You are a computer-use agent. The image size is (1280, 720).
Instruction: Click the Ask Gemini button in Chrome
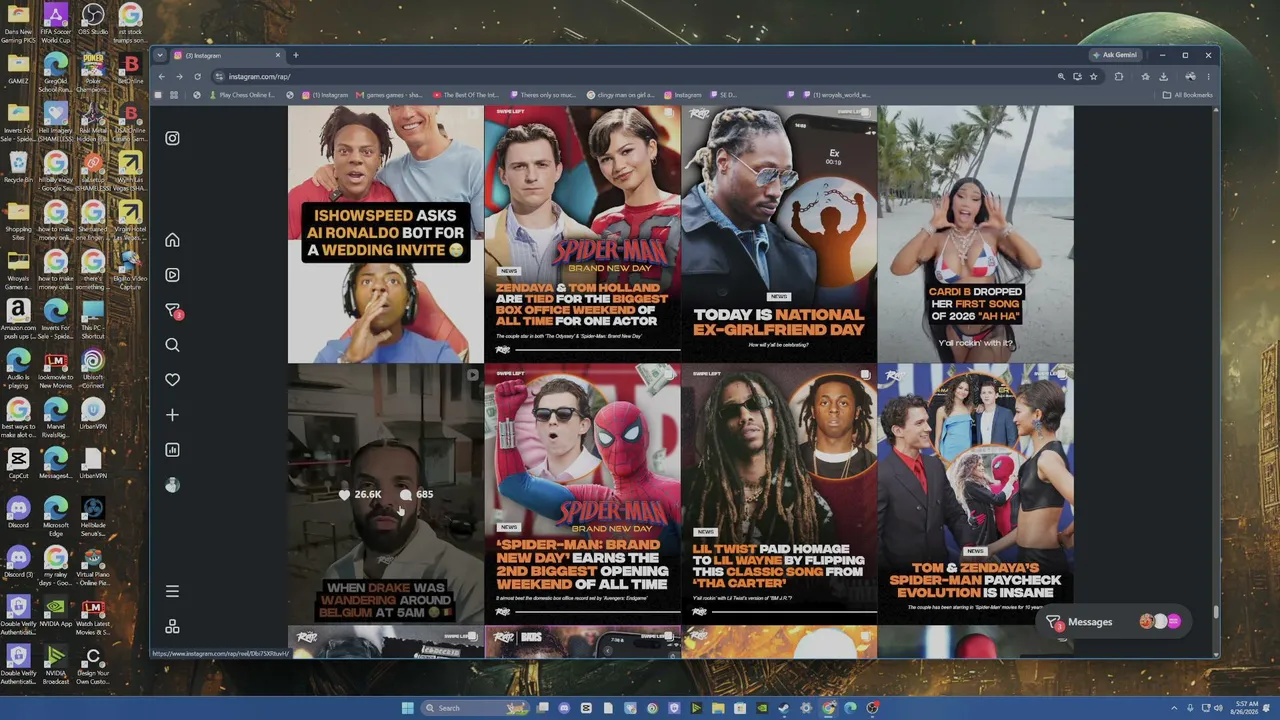[x=1115, y=55]
